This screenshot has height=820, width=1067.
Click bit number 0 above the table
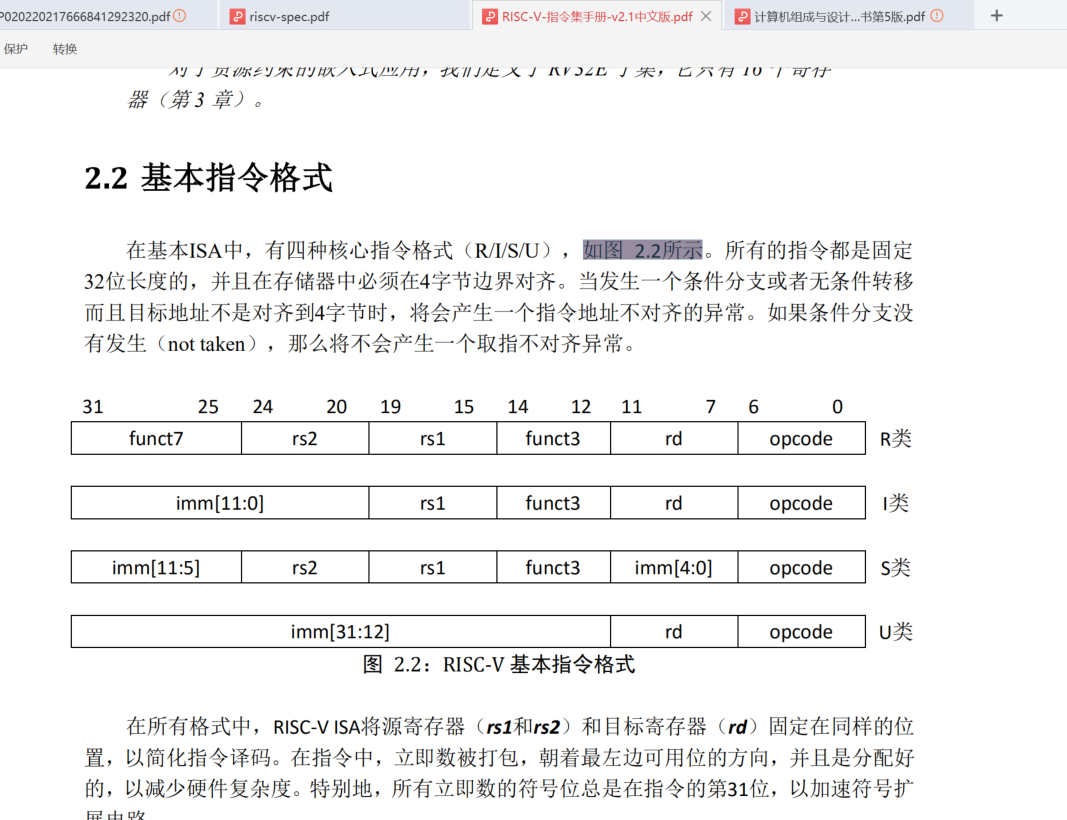click(x=837, y=407)
